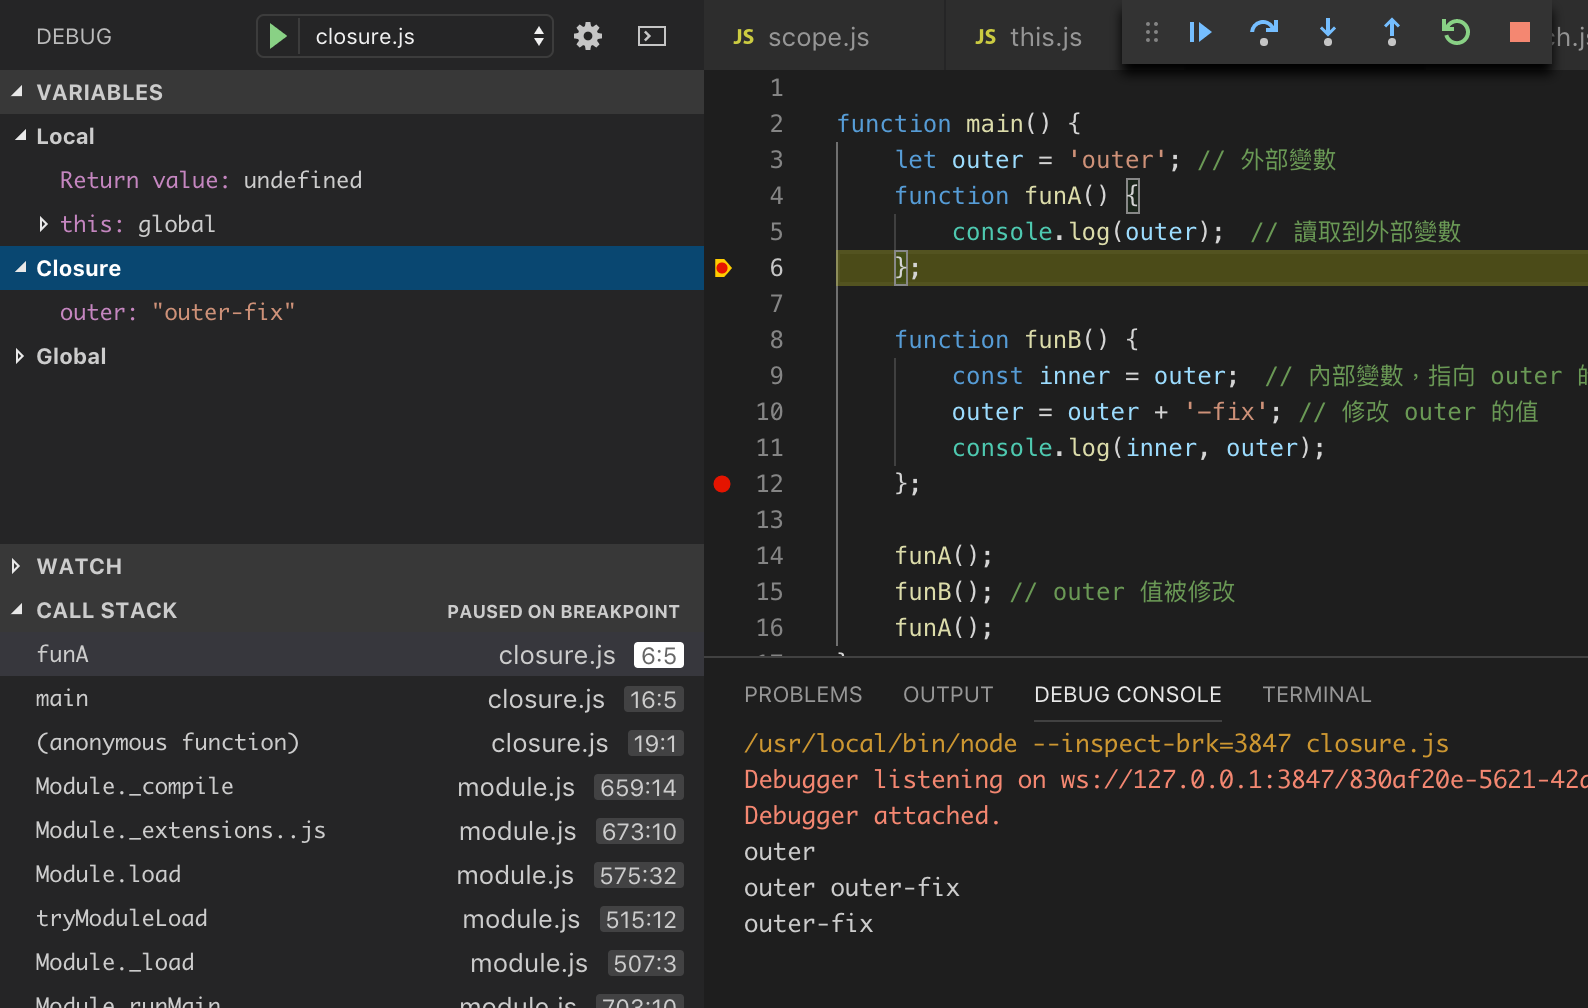Restart the debug session

[x=1455, y=33]
